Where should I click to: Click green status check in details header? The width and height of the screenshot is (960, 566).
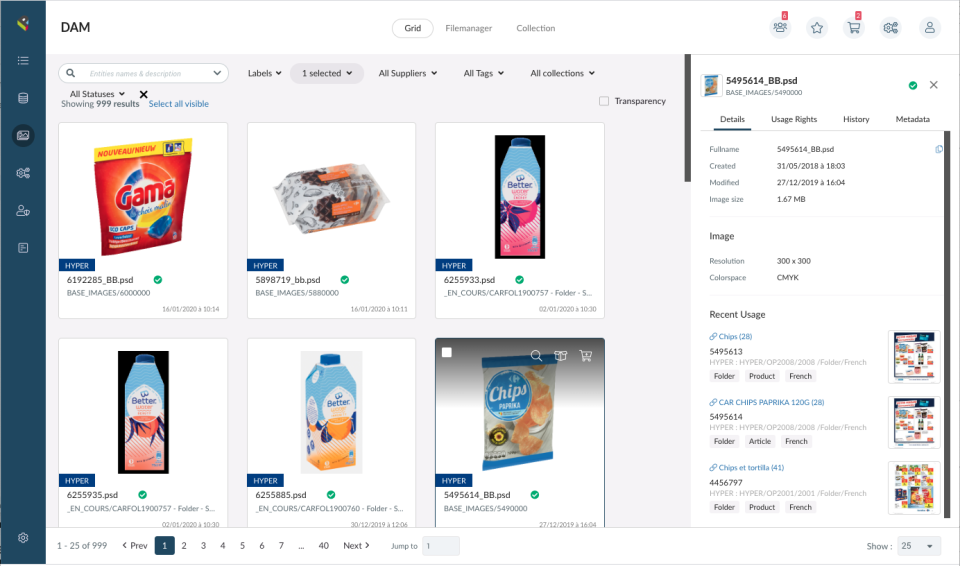coord(913,85)
